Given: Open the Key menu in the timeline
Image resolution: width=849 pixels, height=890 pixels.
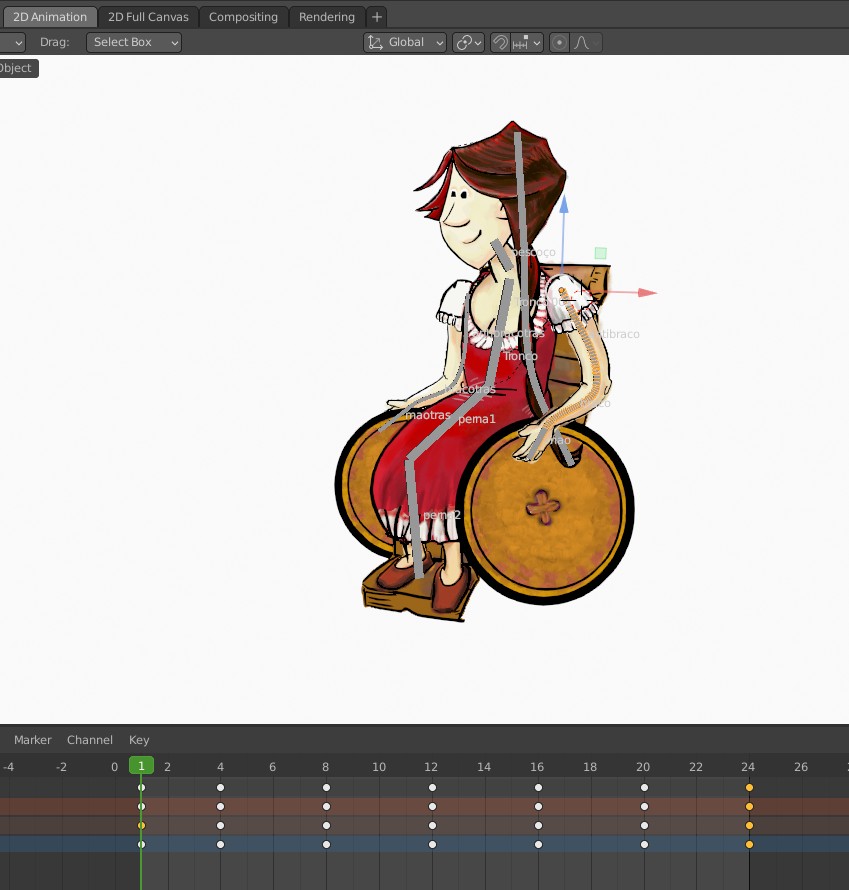Looking at the screenshot, I should [x=139, y=740].
